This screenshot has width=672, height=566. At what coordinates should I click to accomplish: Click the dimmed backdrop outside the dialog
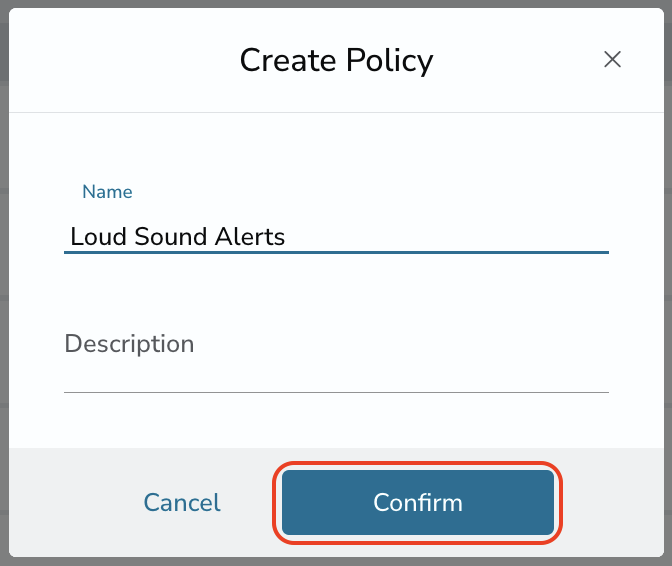[4, 283]
